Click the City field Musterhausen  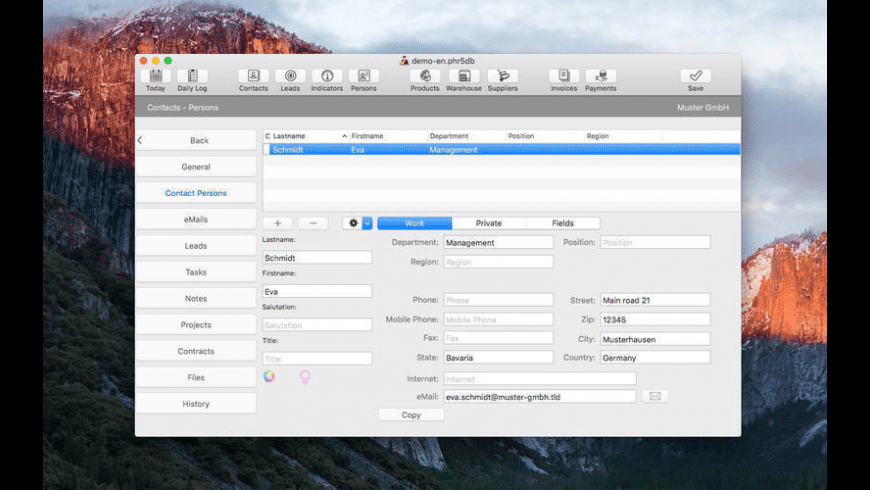(655, 339)
